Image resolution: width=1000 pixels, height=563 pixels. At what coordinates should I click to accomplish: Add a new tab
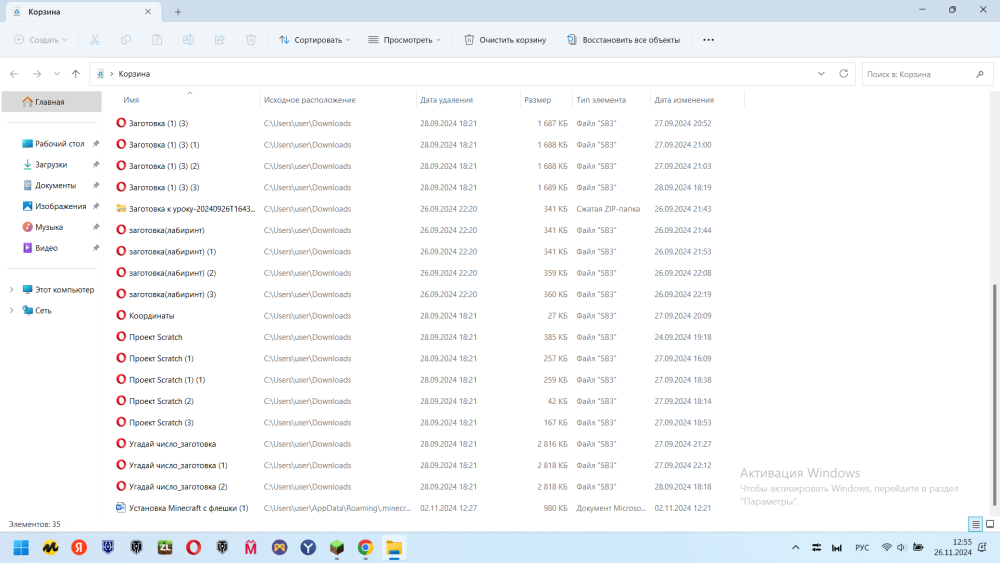[178, 11]
